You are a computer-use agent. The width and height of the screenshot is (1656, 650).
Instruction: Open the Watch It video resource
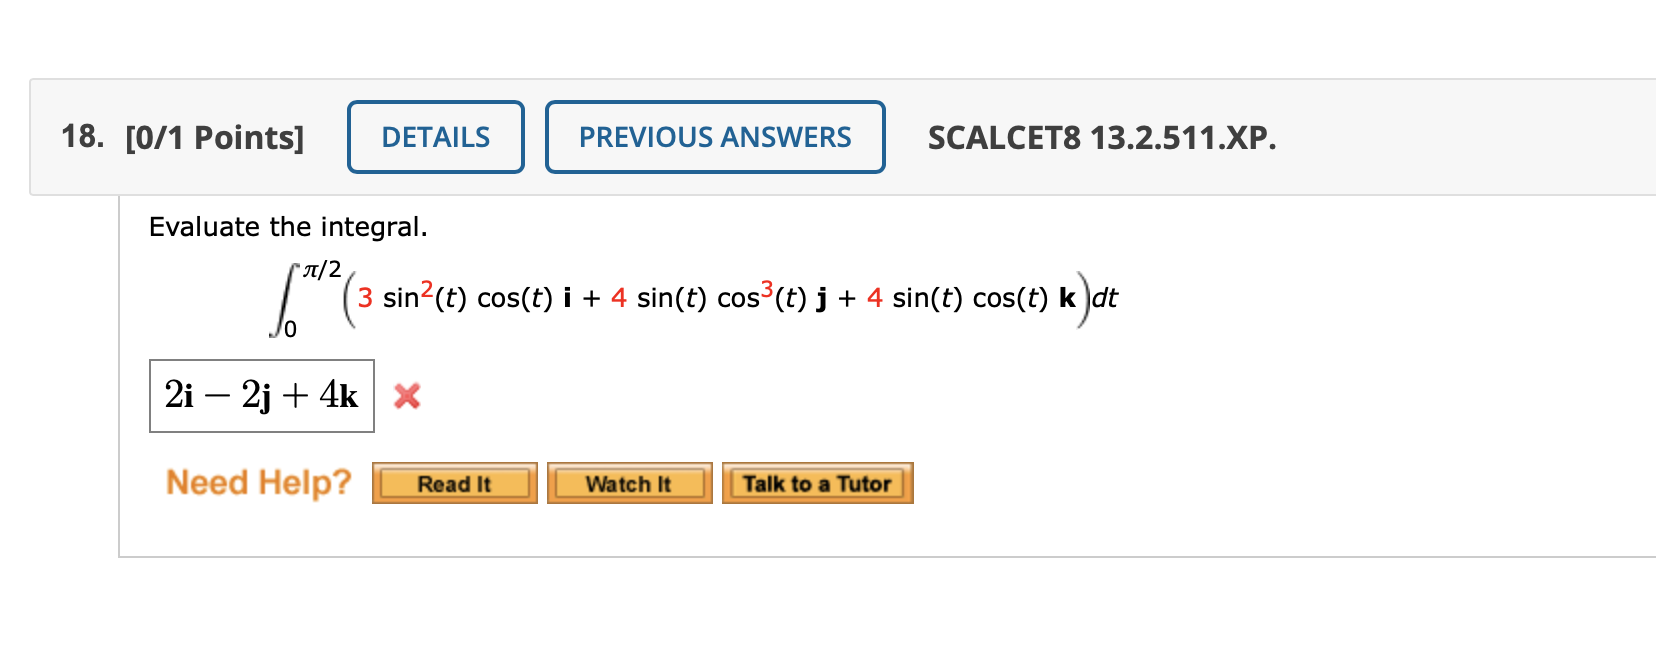628,483
